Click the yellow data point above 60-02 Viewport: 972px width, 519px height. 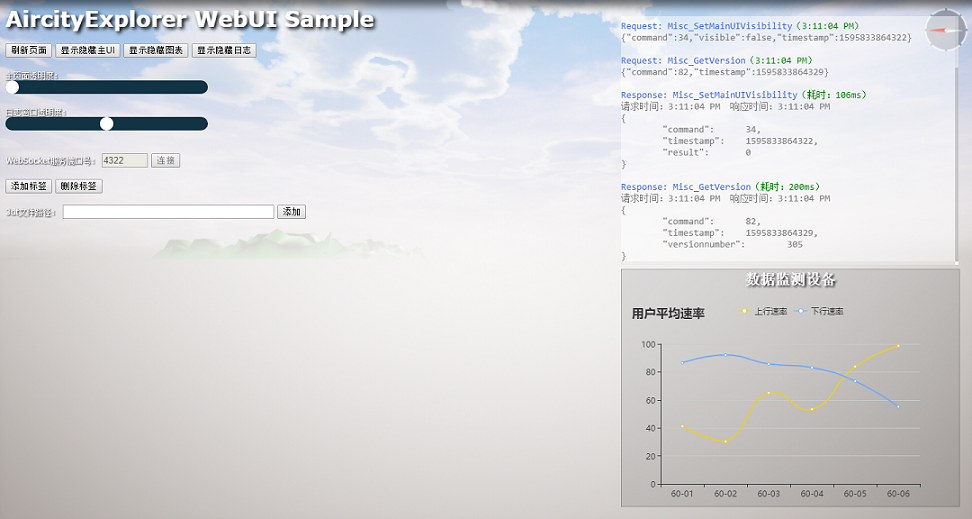[x=725, y=441]
